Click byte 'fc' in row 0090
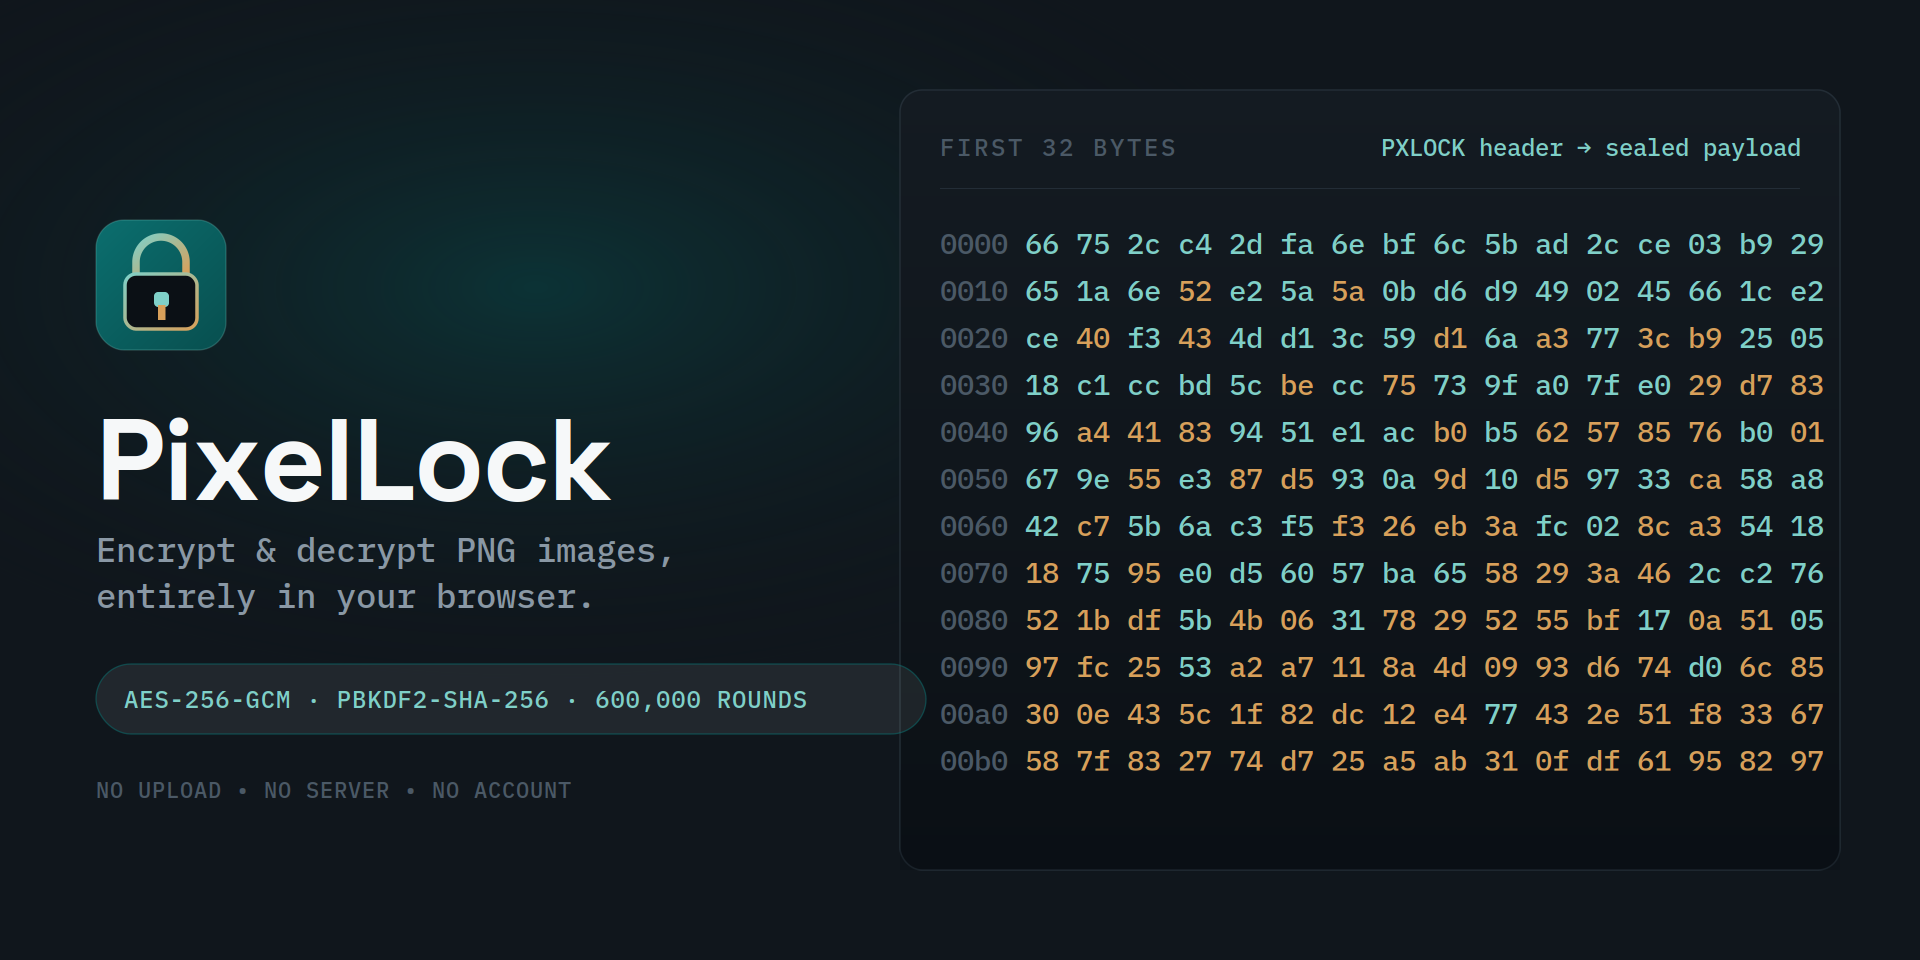This screenshot has height=960, width=1920. tap(1093, 668)
